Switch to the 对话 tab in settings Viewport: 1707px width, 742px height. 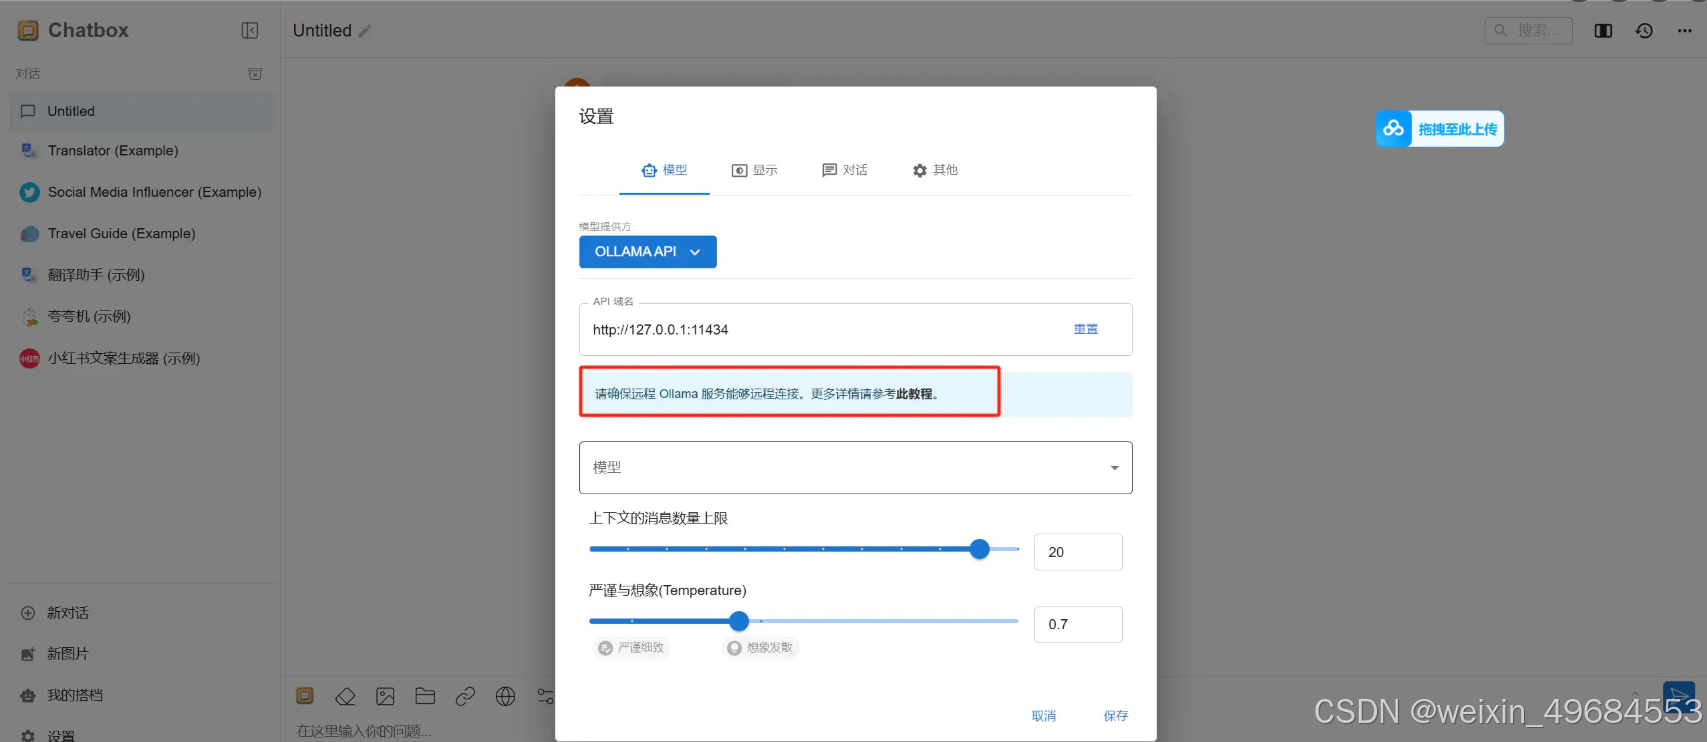click(x=845, y=170)
